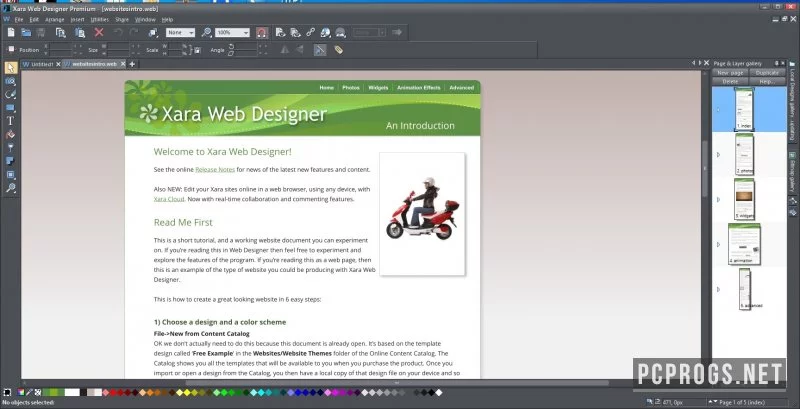The width and height of the screenshot is (800, 409).
Task: Click the Duplicate button
Action: pyautogui.click(x=767, y=73)
